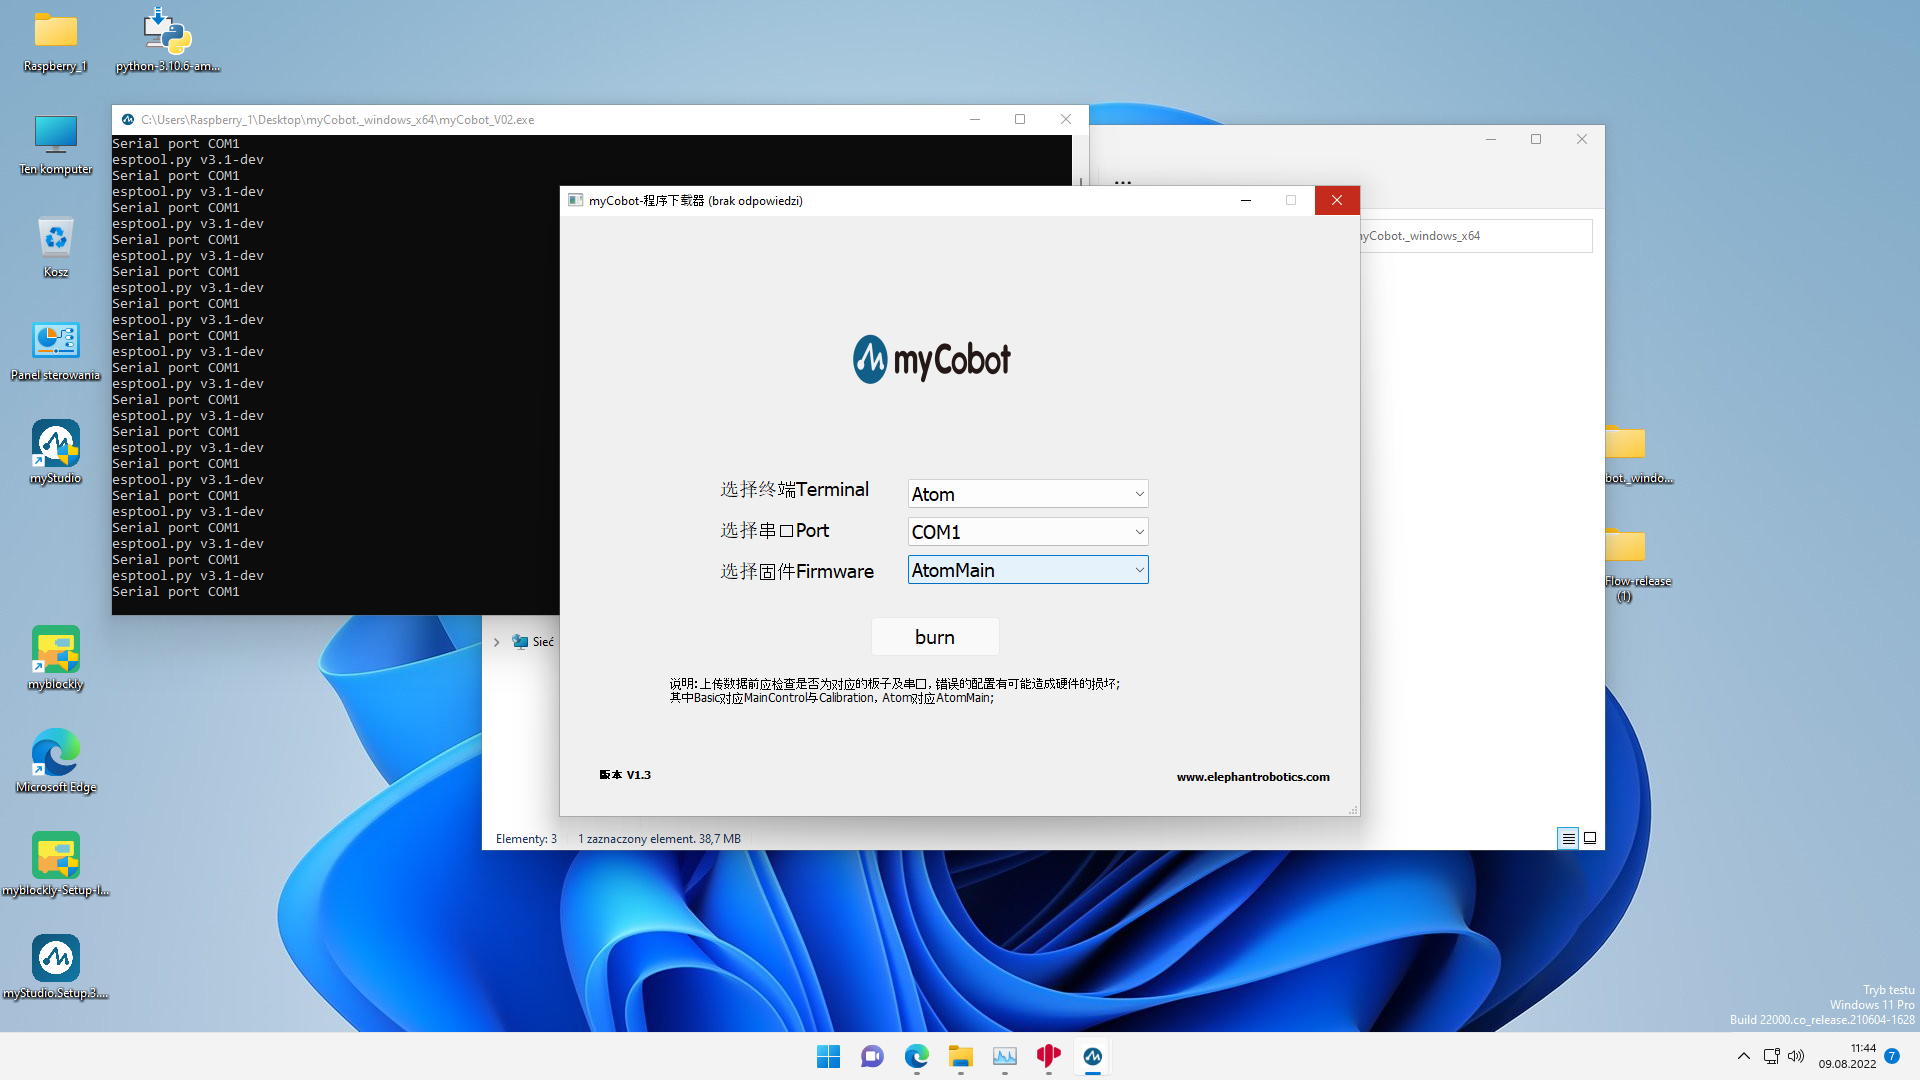
Task: Open the Raspberry_1 folder on desktop
Action: tap(56, 42)
